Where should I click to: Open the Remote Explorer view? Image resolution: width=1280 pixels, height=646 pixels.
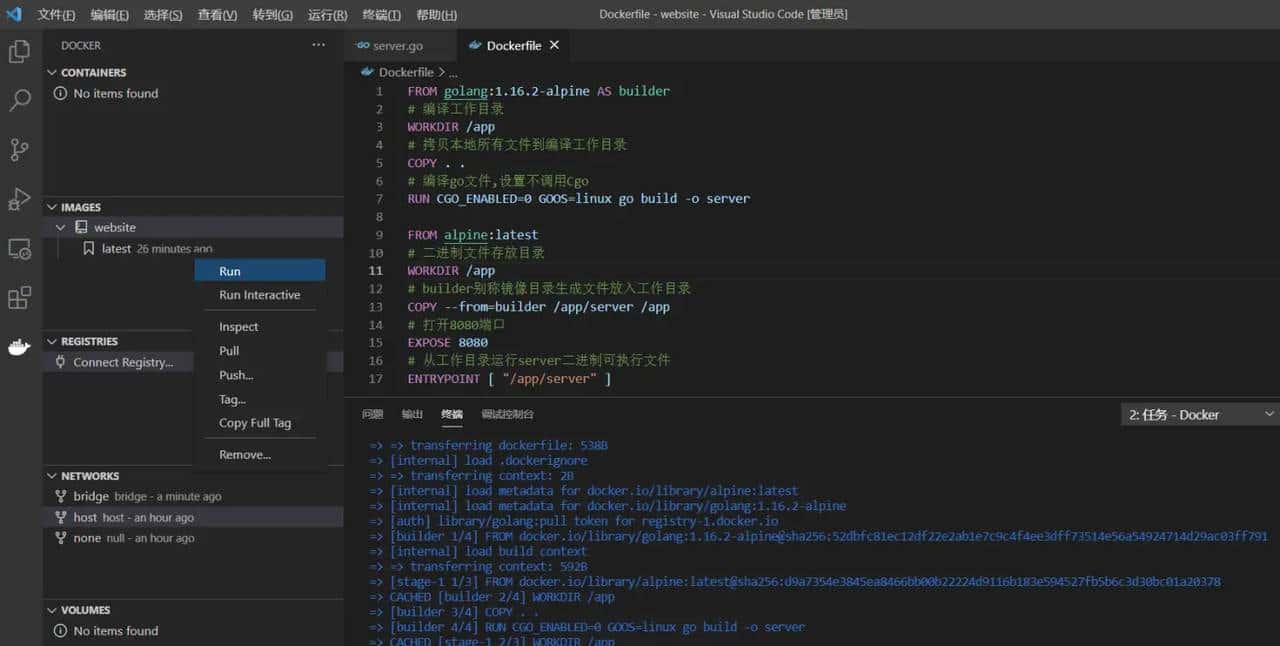click(20, 249)
